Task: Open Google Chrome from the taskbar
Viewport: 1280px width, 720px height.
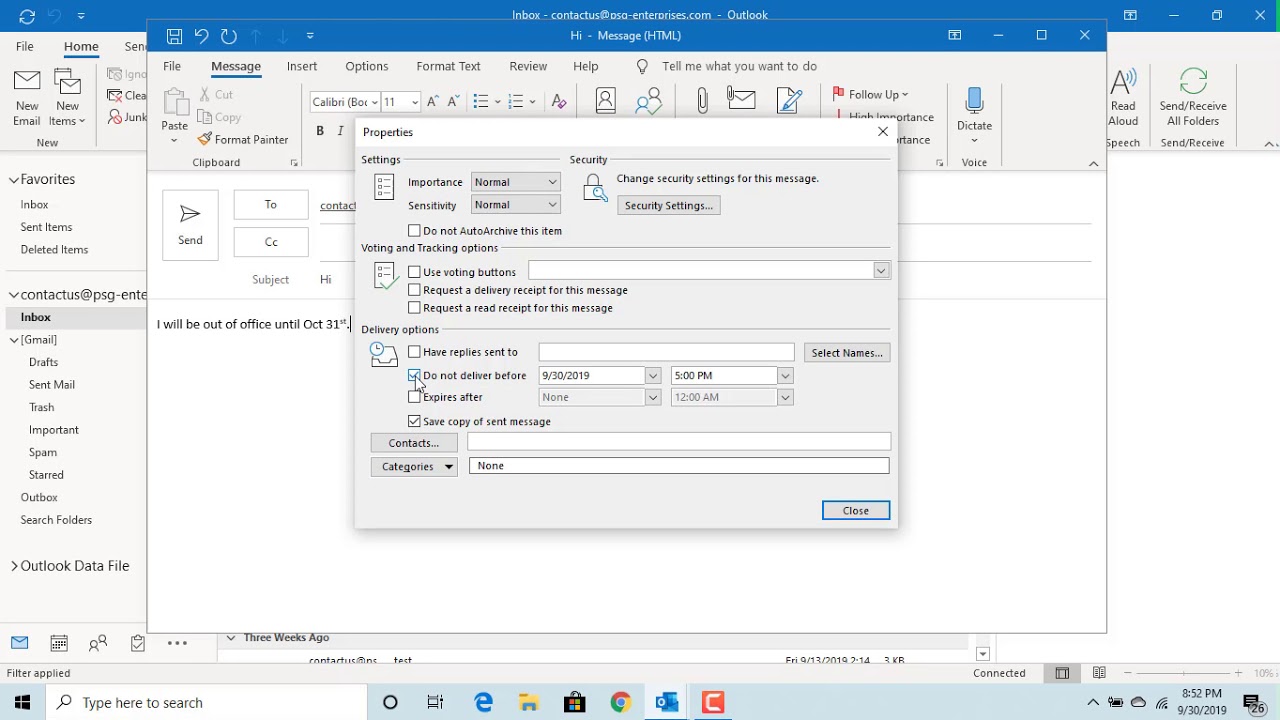Action: [621, 703]
